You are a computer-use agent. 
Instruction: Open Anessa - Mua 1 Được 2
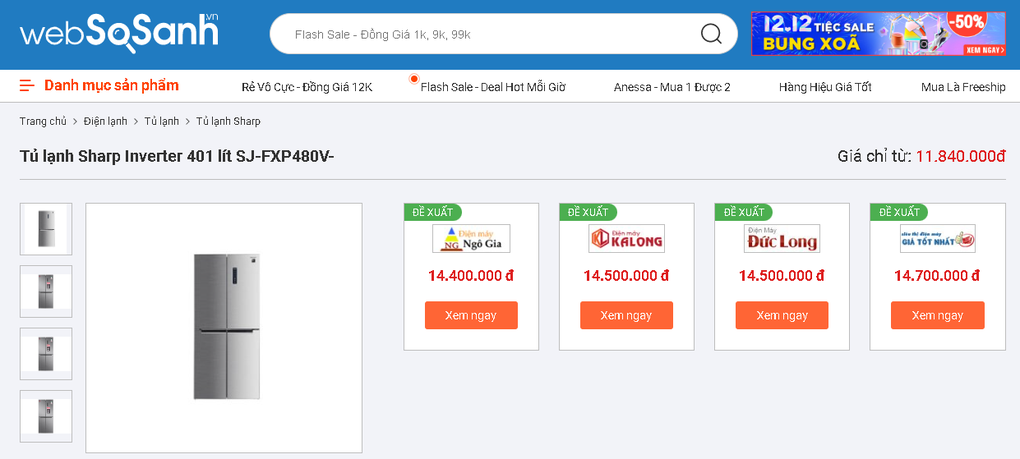click(x=672, y=87)
